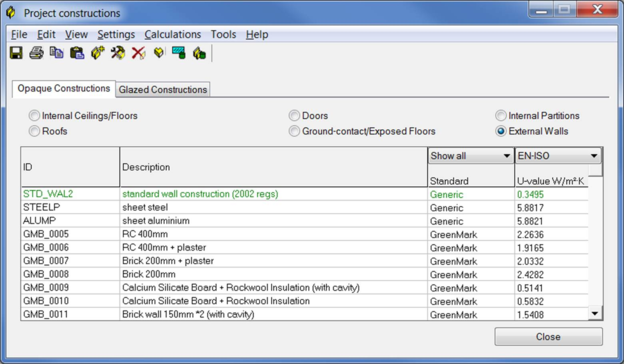Image resolution: width=624 pixels, height=364 pixels.
Task: Switch to Glazed Constructions tab
Action: coord(163,90)
